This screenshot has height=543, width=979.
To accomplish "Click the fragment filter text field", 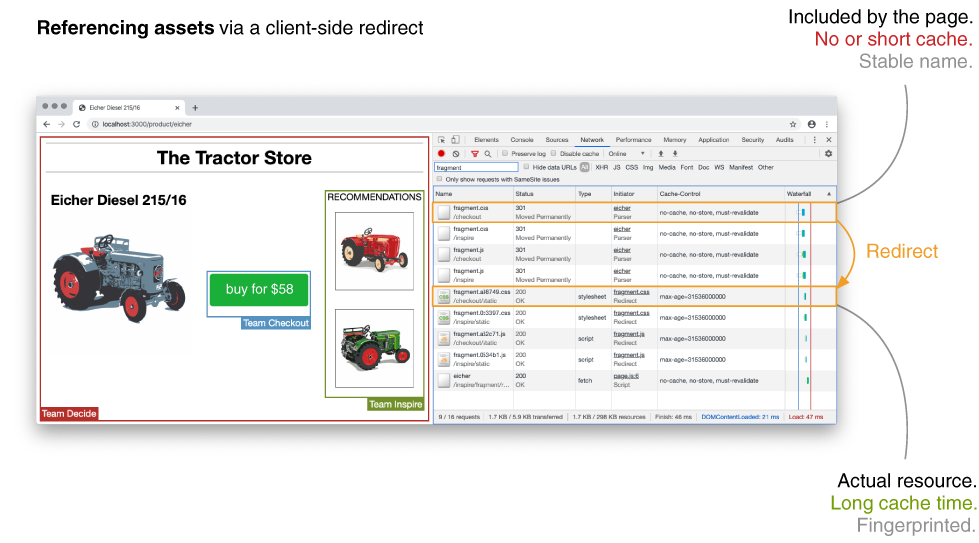I will click(476, 167).
